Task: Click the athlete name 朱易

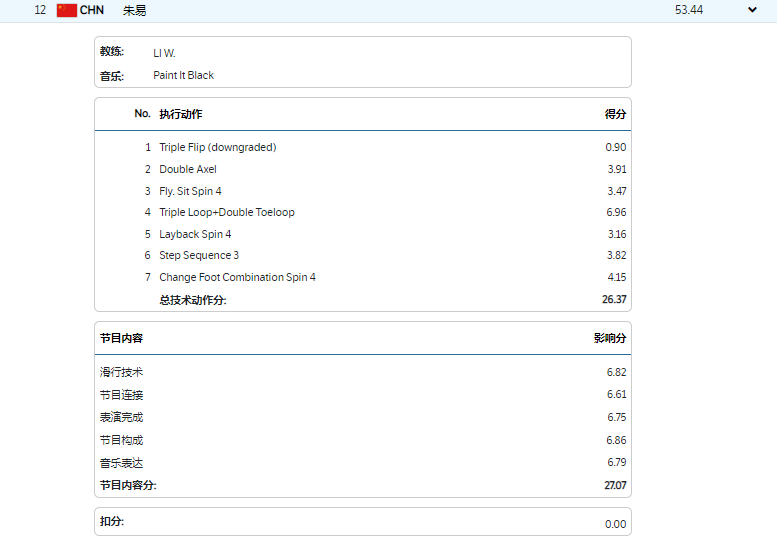Action: (x=134, y=10)
